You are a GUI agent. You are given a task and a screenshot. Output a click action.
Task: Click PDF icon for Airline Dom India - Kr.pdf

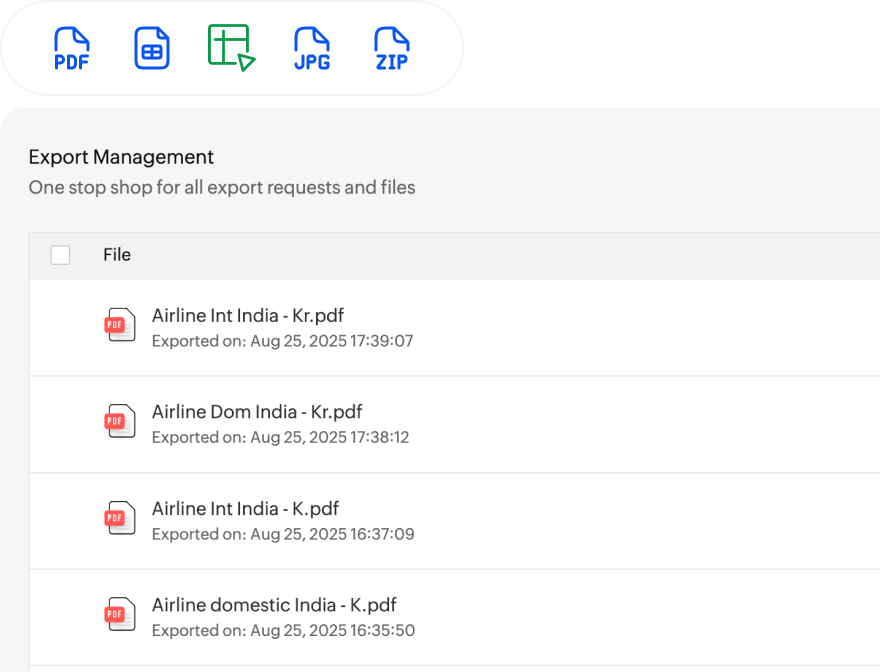[120, 422]
